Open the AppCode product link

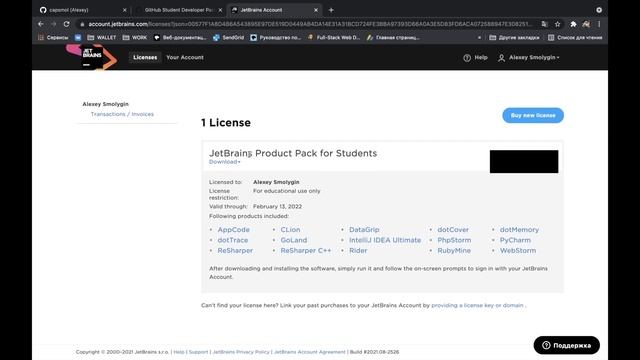(233, 230)
